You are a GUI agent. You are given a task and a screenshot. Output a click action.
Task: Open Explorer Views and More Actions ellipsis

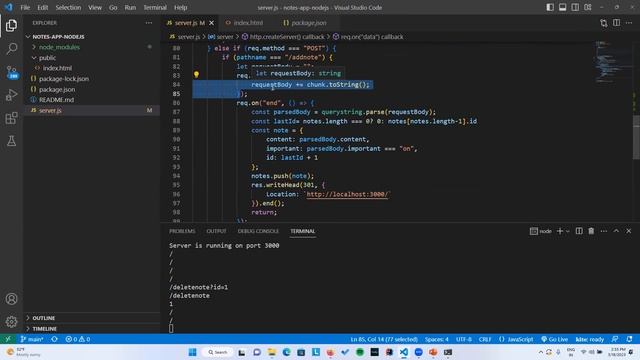coord(149,23)
